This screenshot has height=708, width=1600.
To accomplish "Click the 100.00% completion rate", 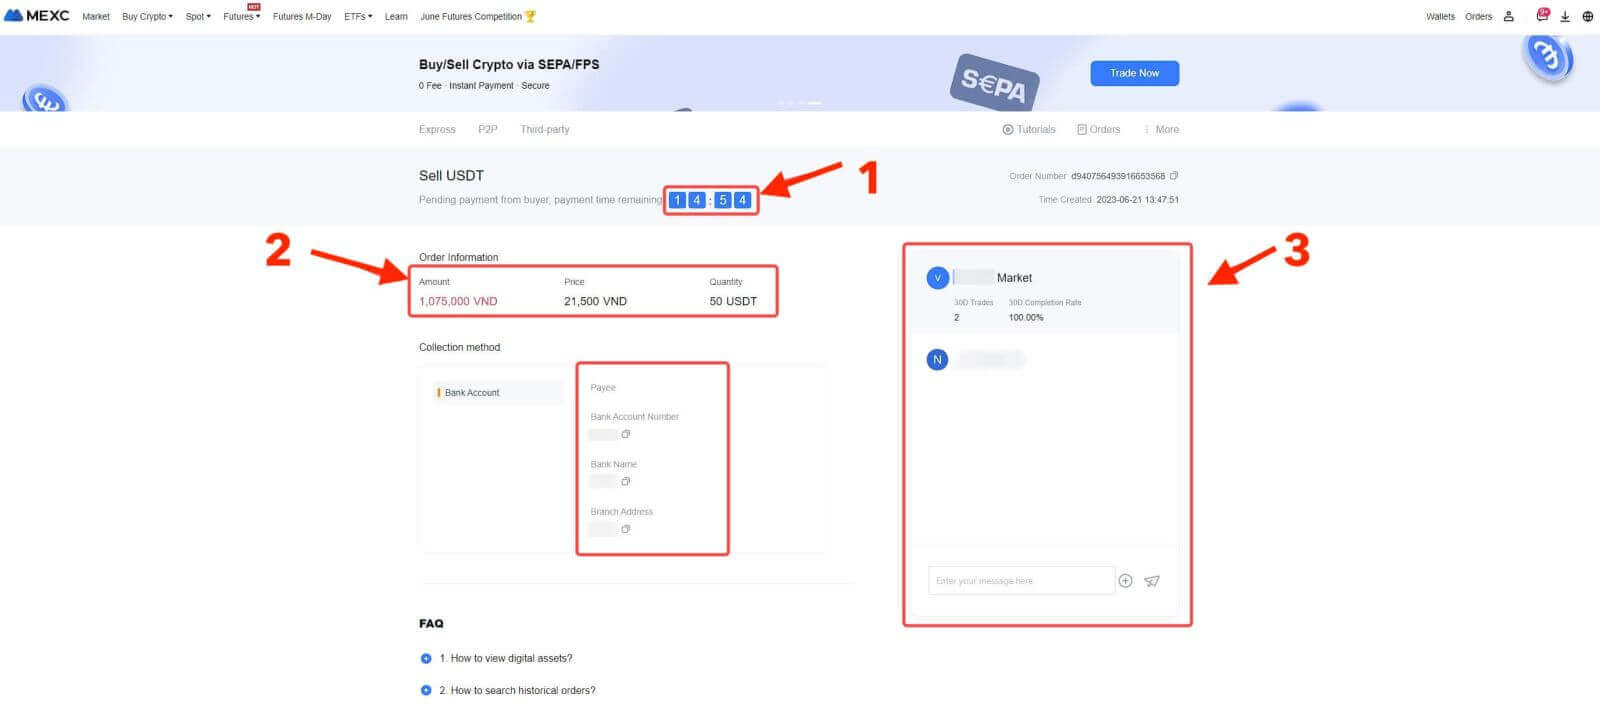I will pos(1025,318).
